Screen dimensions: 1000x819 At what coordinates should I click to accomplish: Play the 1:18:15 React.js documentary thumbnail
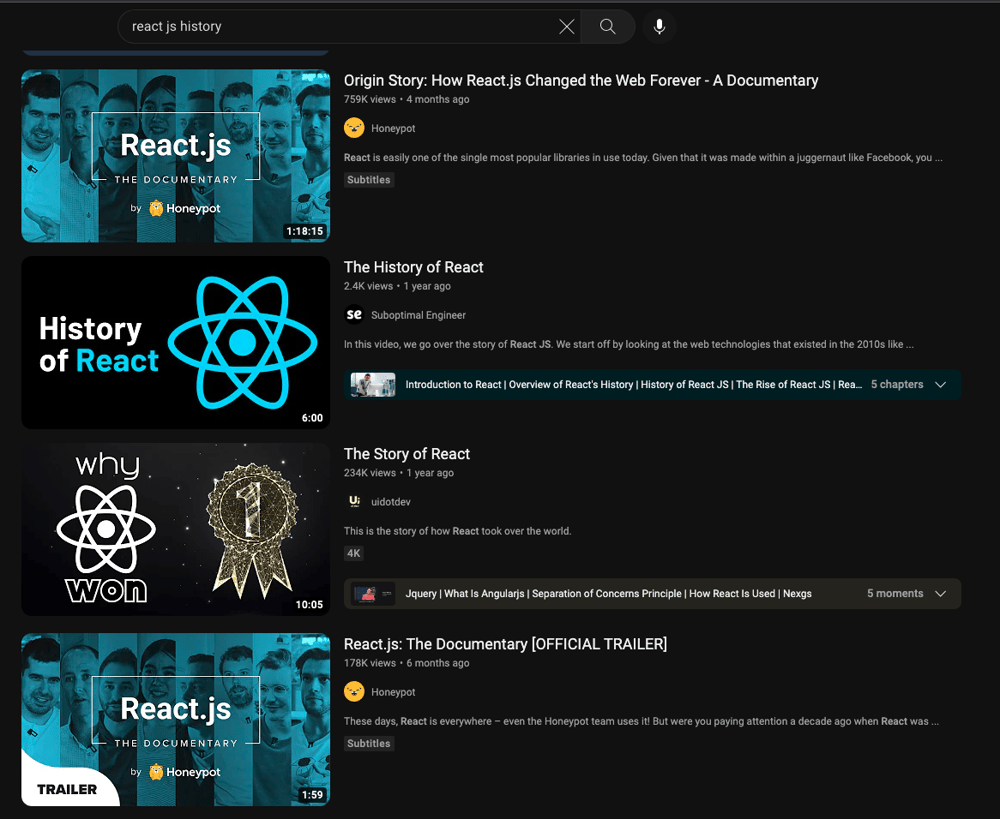click(175, 156)
